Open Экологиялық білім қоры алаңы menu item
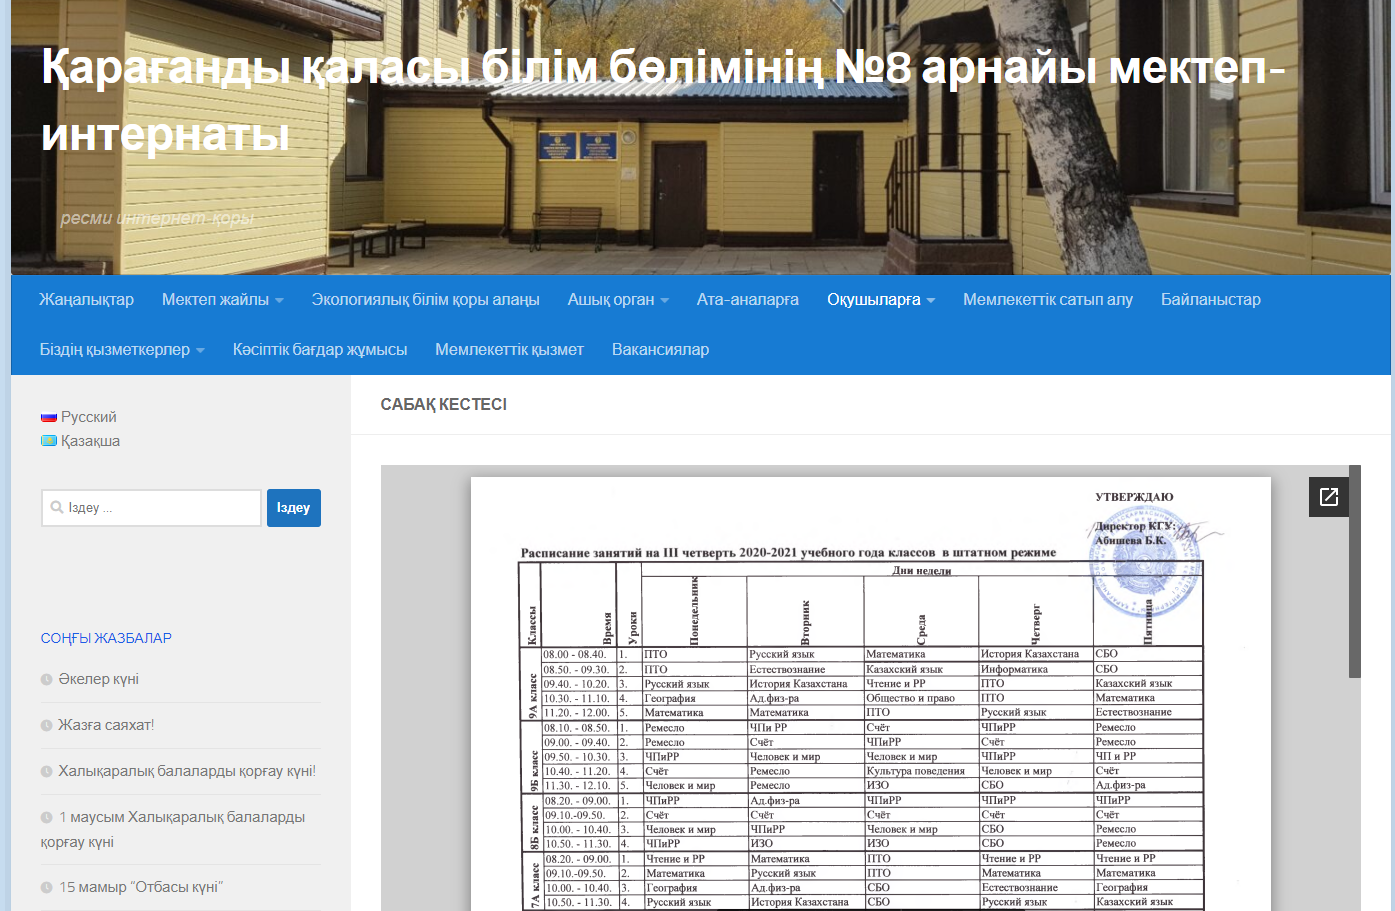The width and height of the screenshot is (1395, 911). tap(425, 299)
